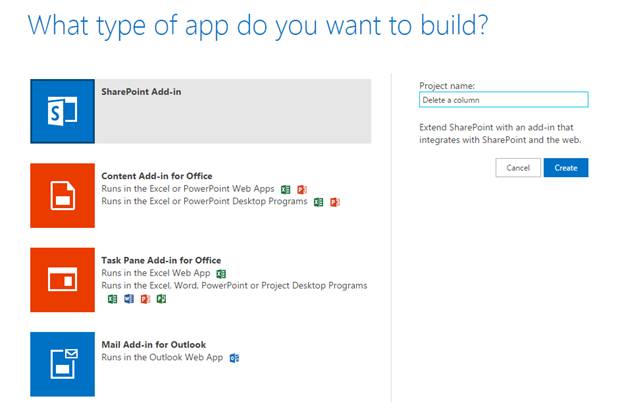Screen dimensions: 624x413
Task: Click the Word icon below Task Pane desktop programs
Action: tap(129, 299)
